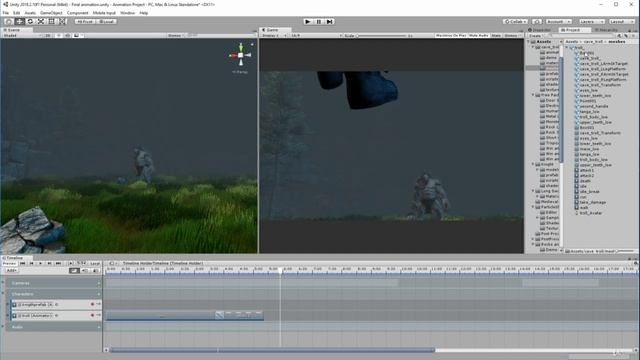The height and width of the screenshot is (360, 640).
Task: Toggle Mute Audio in Game view
Action: tap(479, 36)
